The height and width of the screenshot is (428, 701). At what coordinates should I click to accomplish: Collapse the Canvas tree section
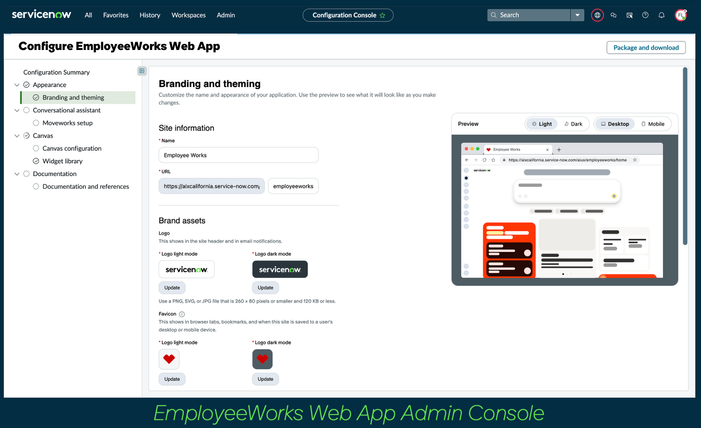[17, 136]
